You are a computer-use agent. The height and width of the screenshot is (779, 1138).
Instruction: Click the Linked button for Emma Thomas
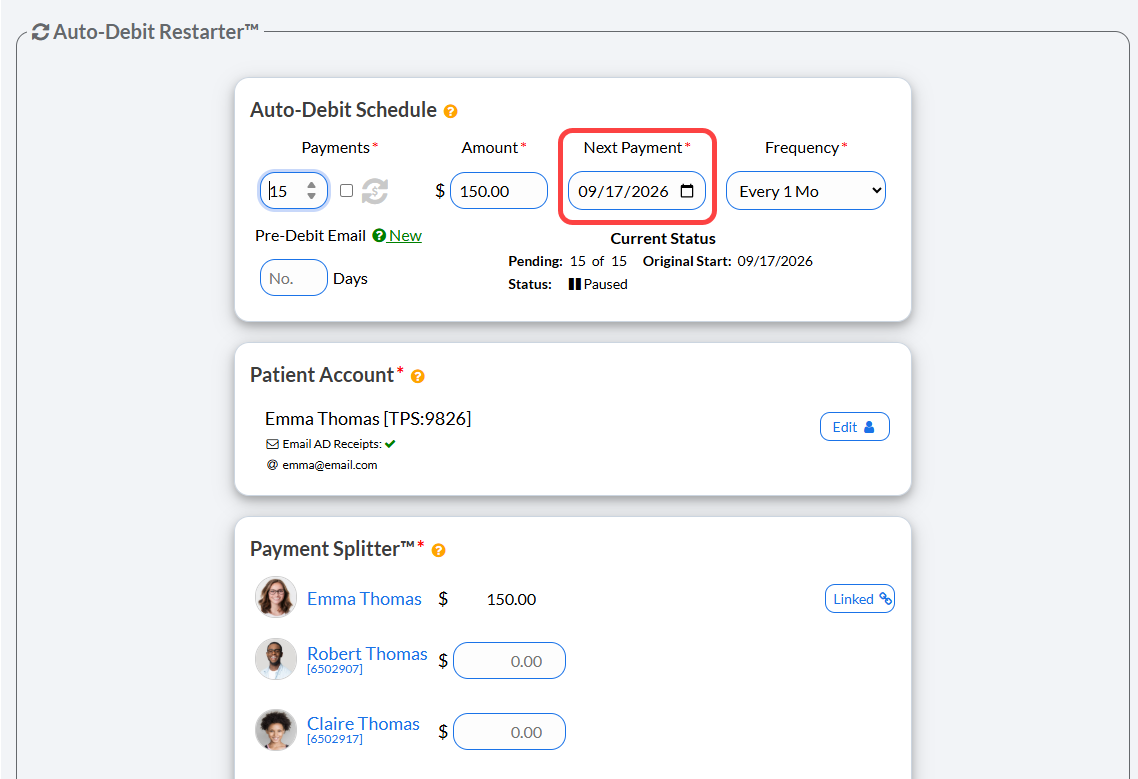tap(859, 599)
